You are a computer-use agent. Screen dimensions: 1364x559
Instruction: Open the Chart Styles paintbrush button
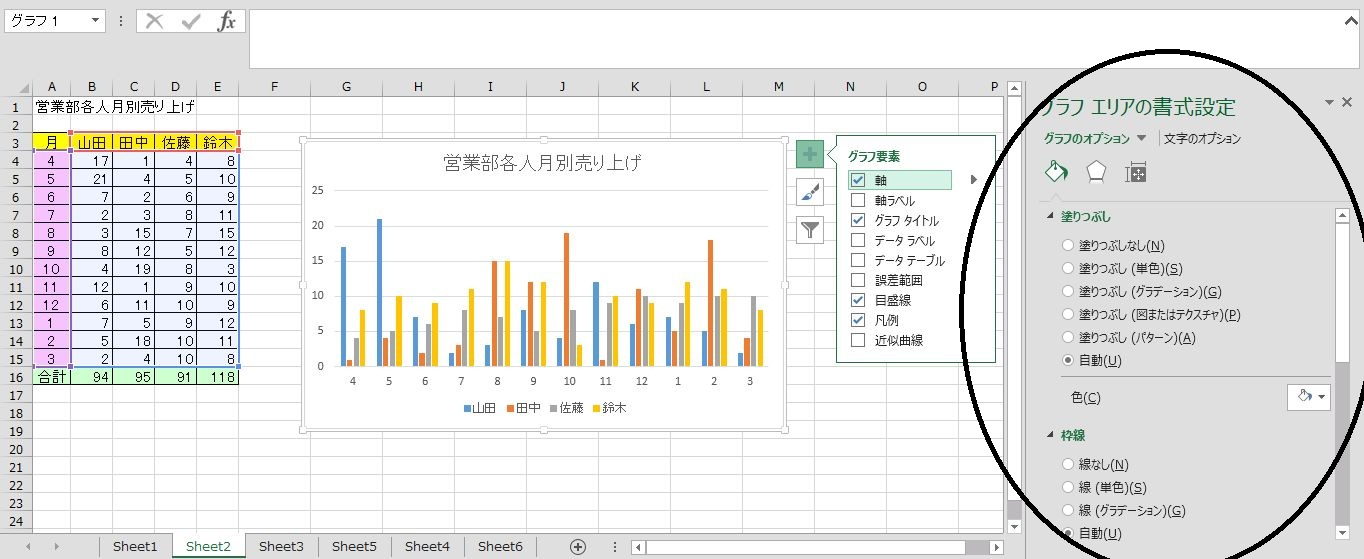(x=809, y=192)
